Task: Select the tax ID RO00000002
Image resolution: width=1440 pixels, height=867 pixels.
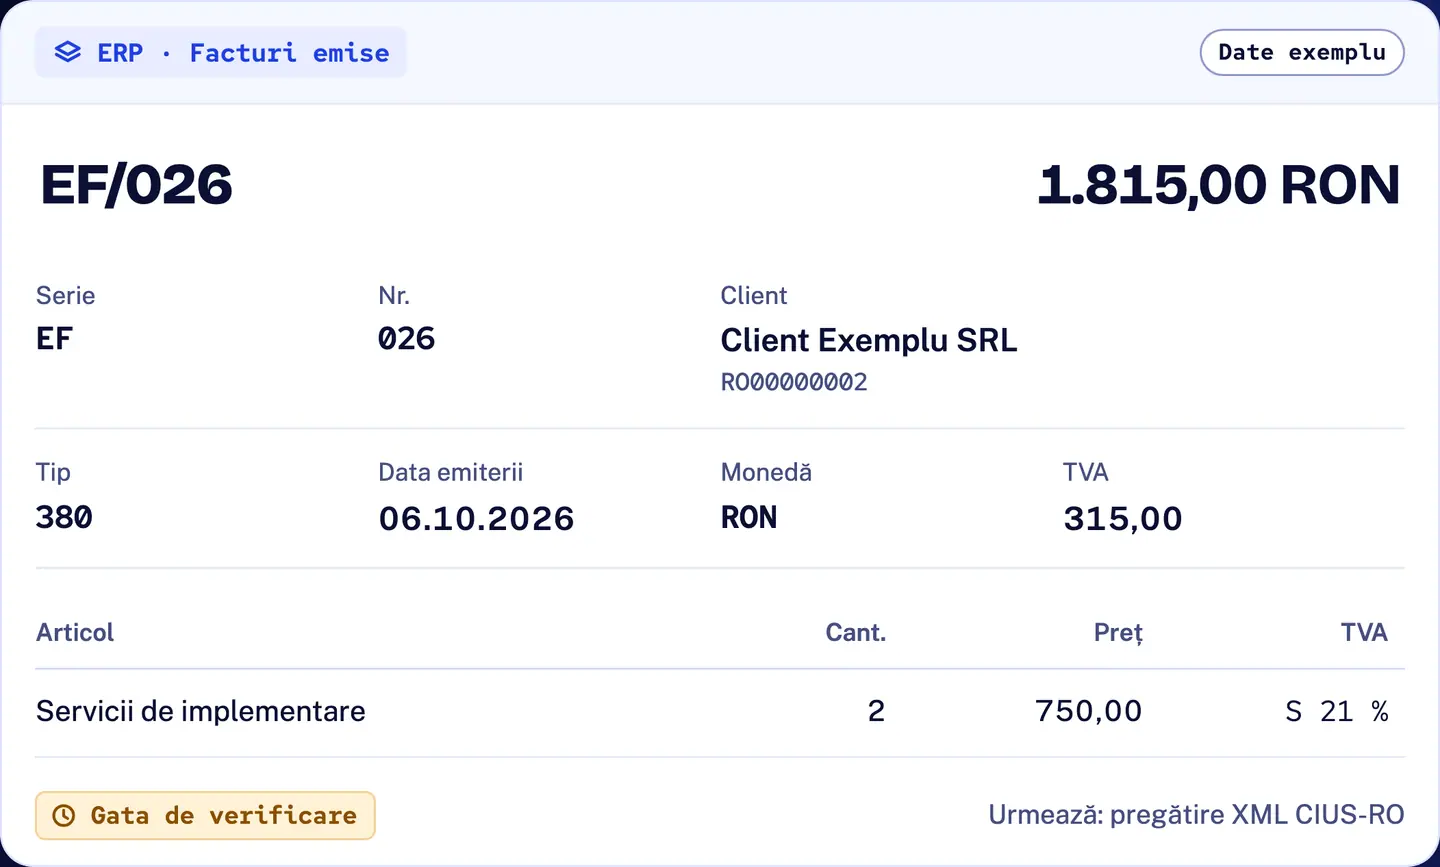Action: pyautogui.click(x=794, y=382)
